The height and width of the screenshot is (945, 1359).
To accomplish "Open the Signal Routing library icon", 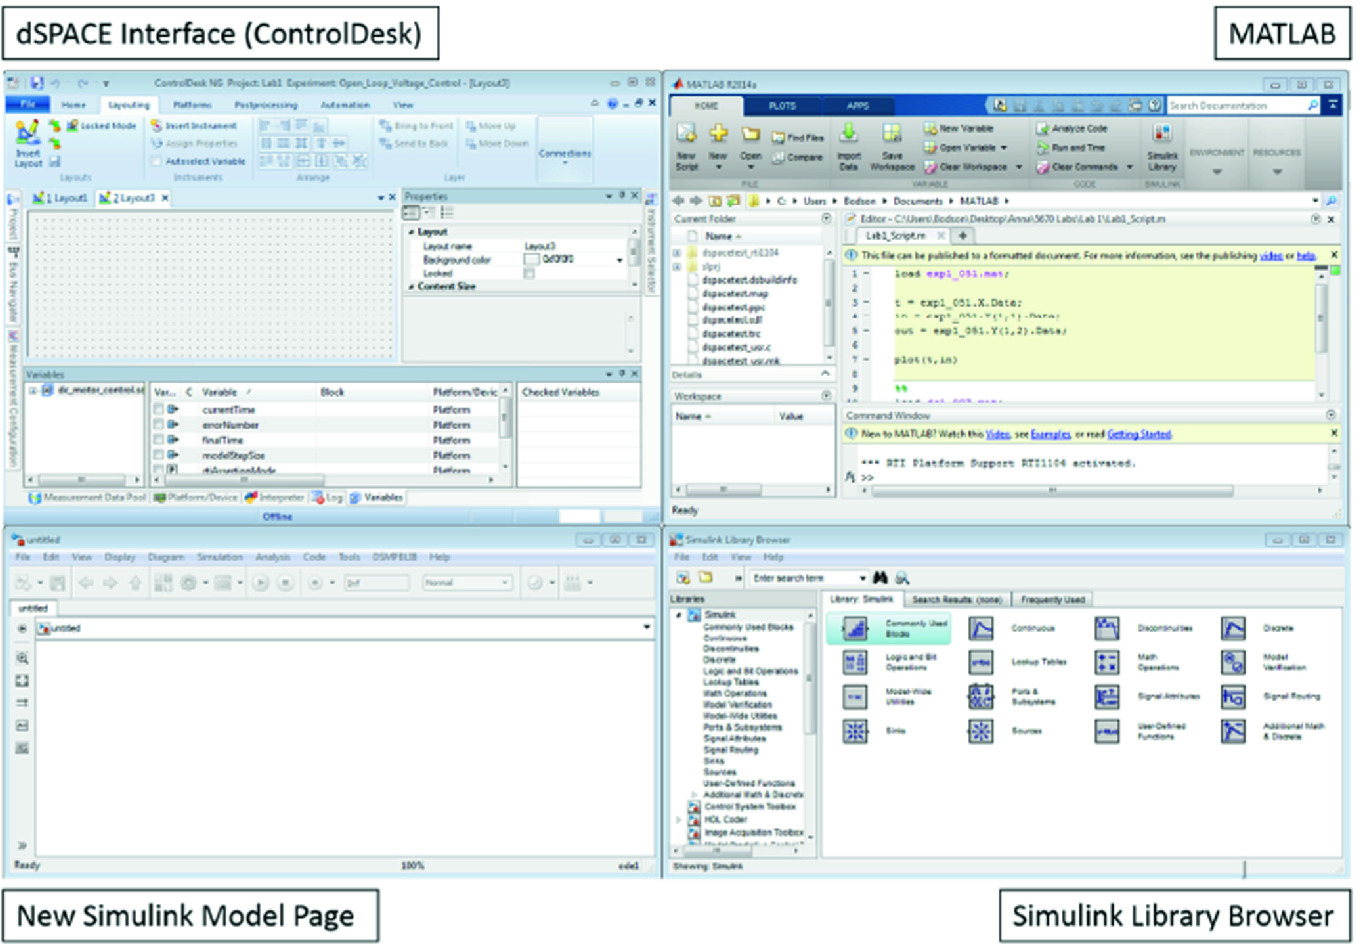I will coord(1233,697).
